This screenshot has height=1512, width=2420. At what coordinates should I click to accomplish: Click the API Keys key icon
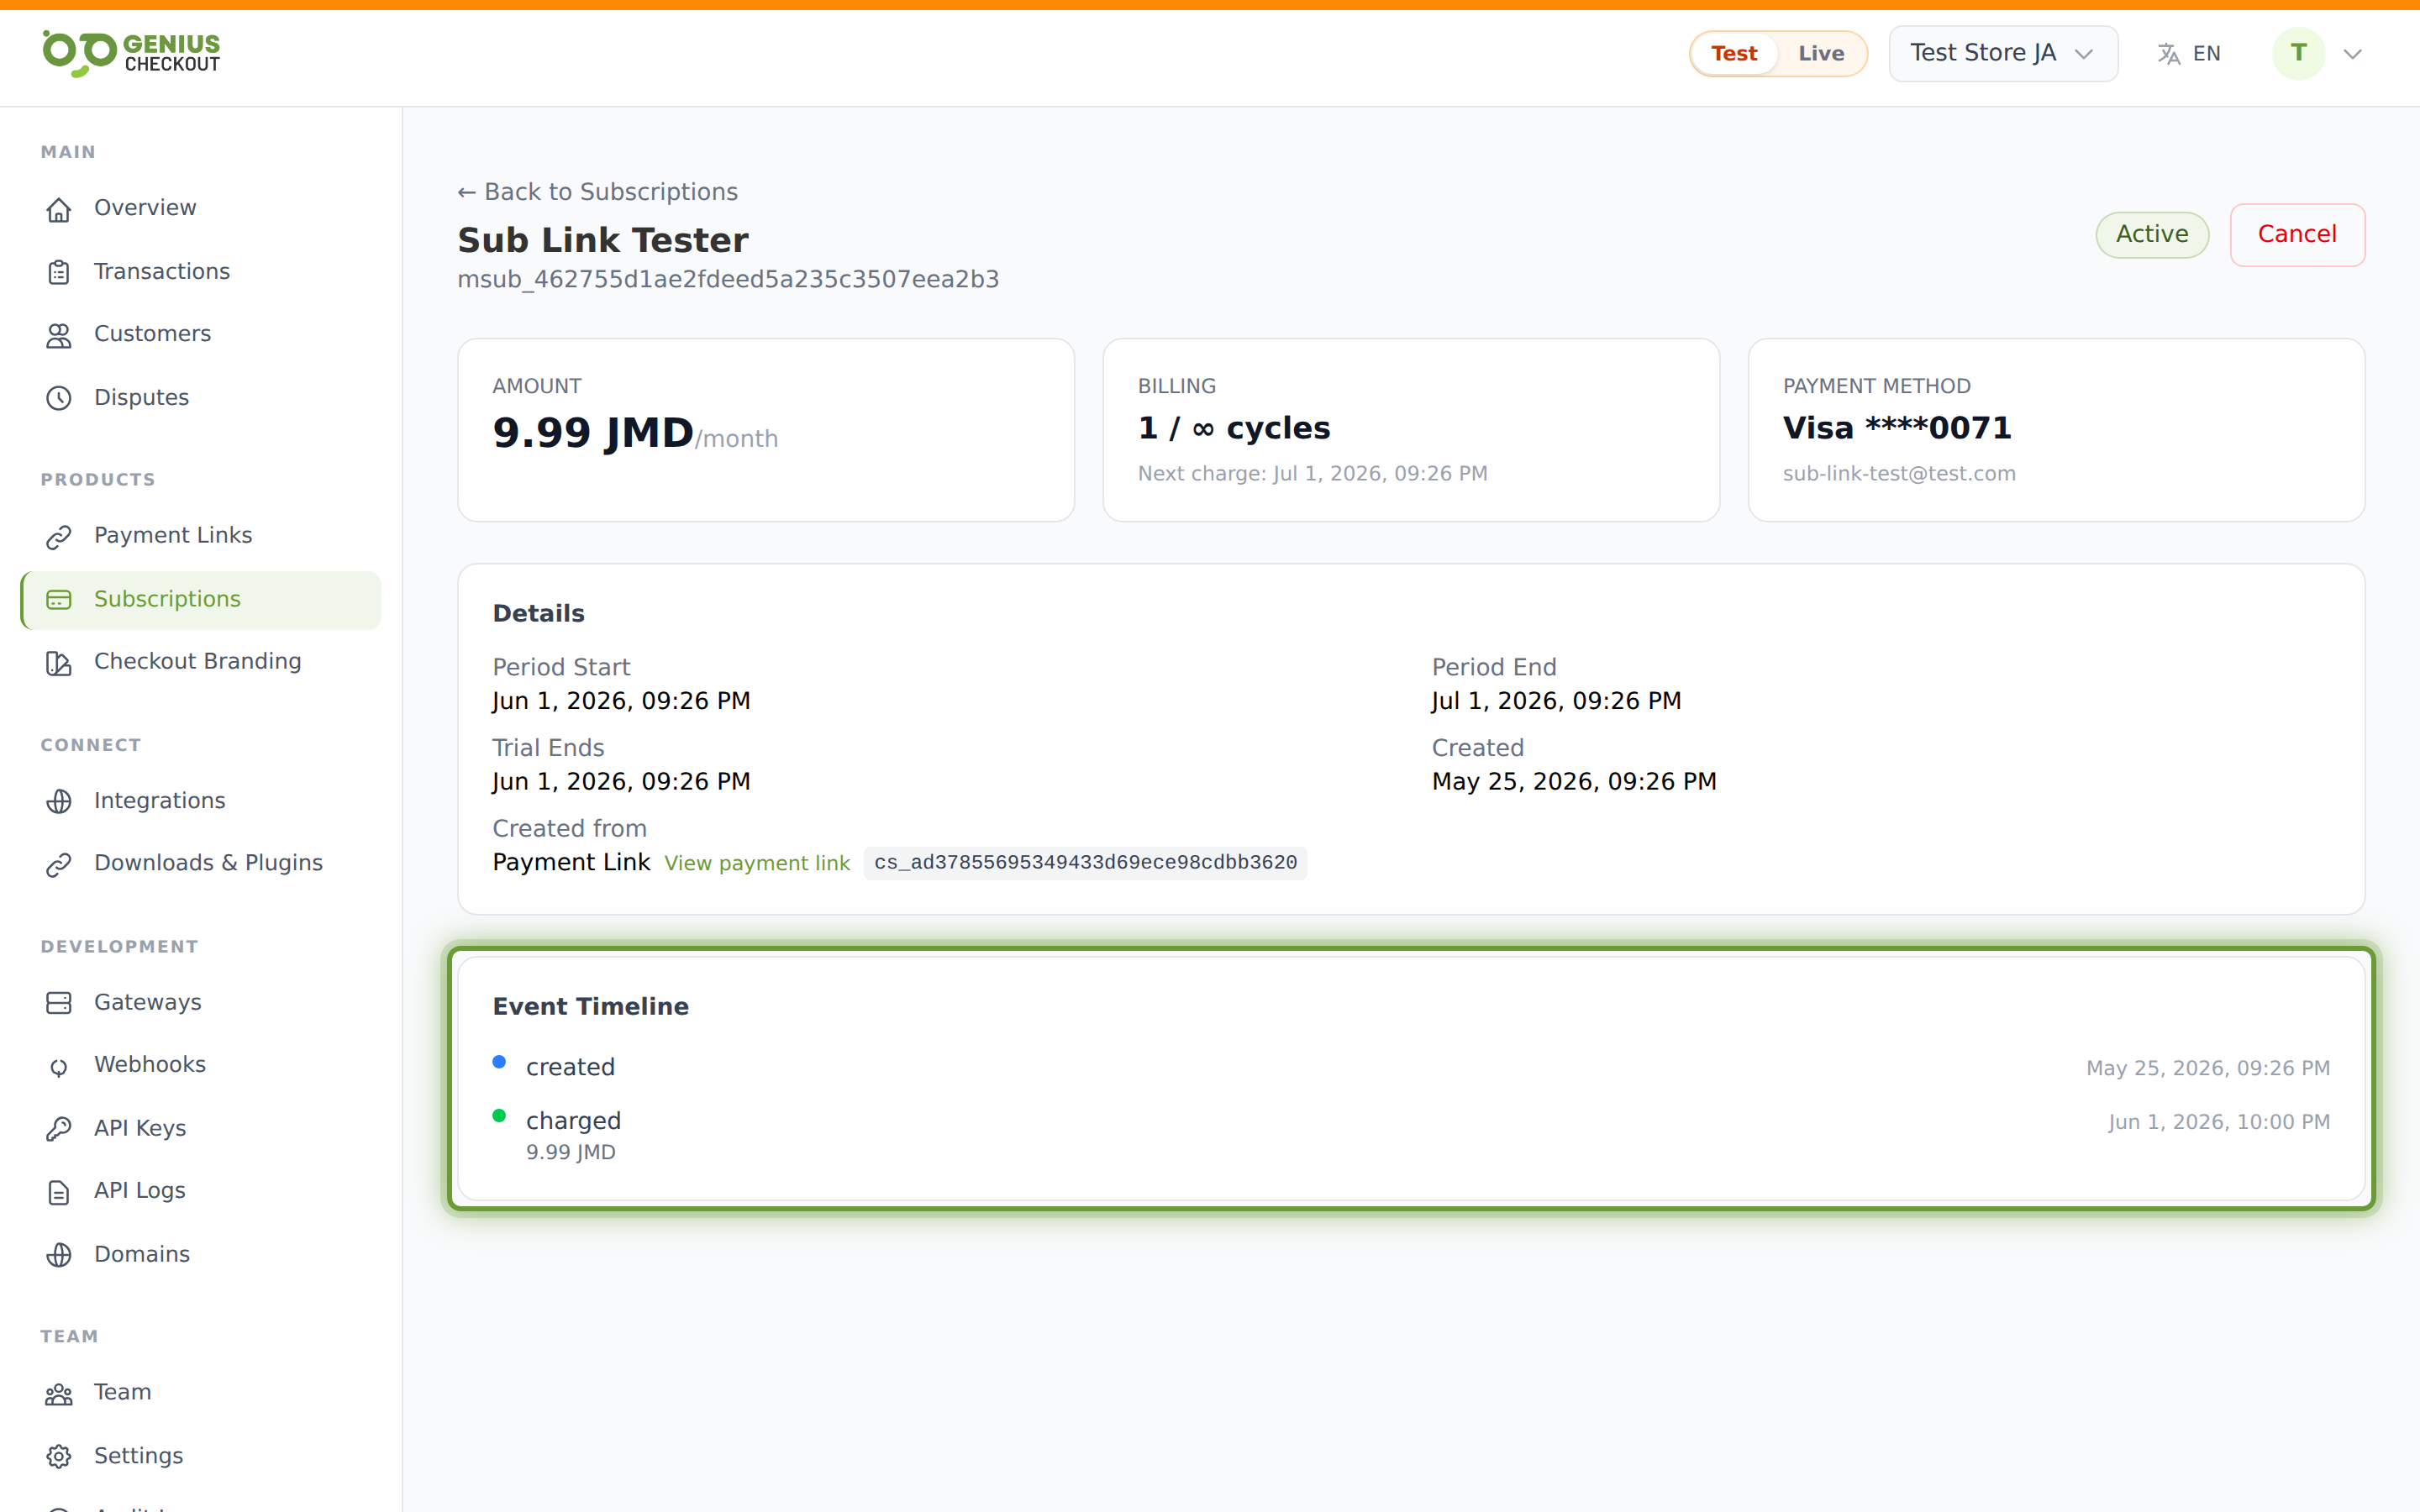[x=59, y=1130]
